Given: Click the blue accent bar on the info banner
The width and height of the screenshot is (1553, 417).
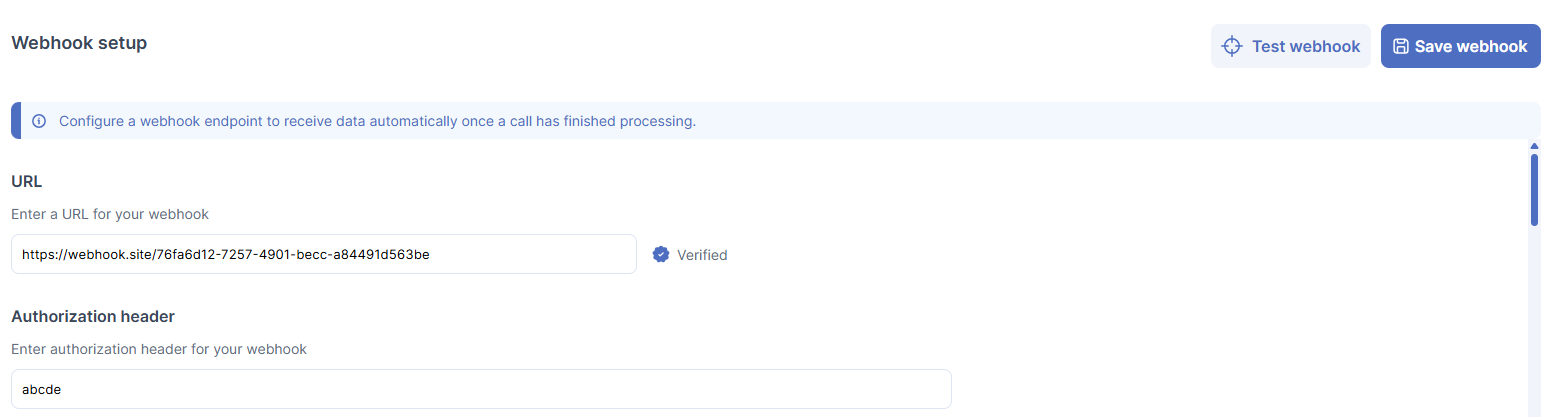Looking at the screenshot, I should (x=15, y=120).
